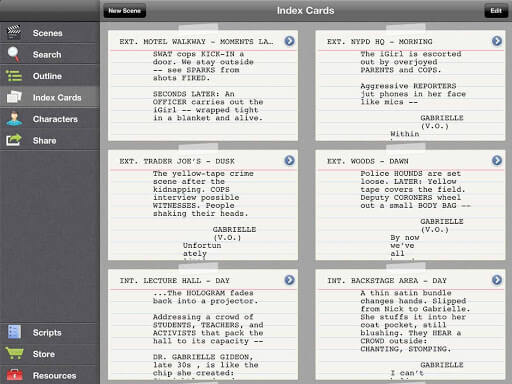The height and width of the screenshot is (384, 512).
Task: Select the EXT. NYPD HQ - MORNING heading
Action: 380,42
